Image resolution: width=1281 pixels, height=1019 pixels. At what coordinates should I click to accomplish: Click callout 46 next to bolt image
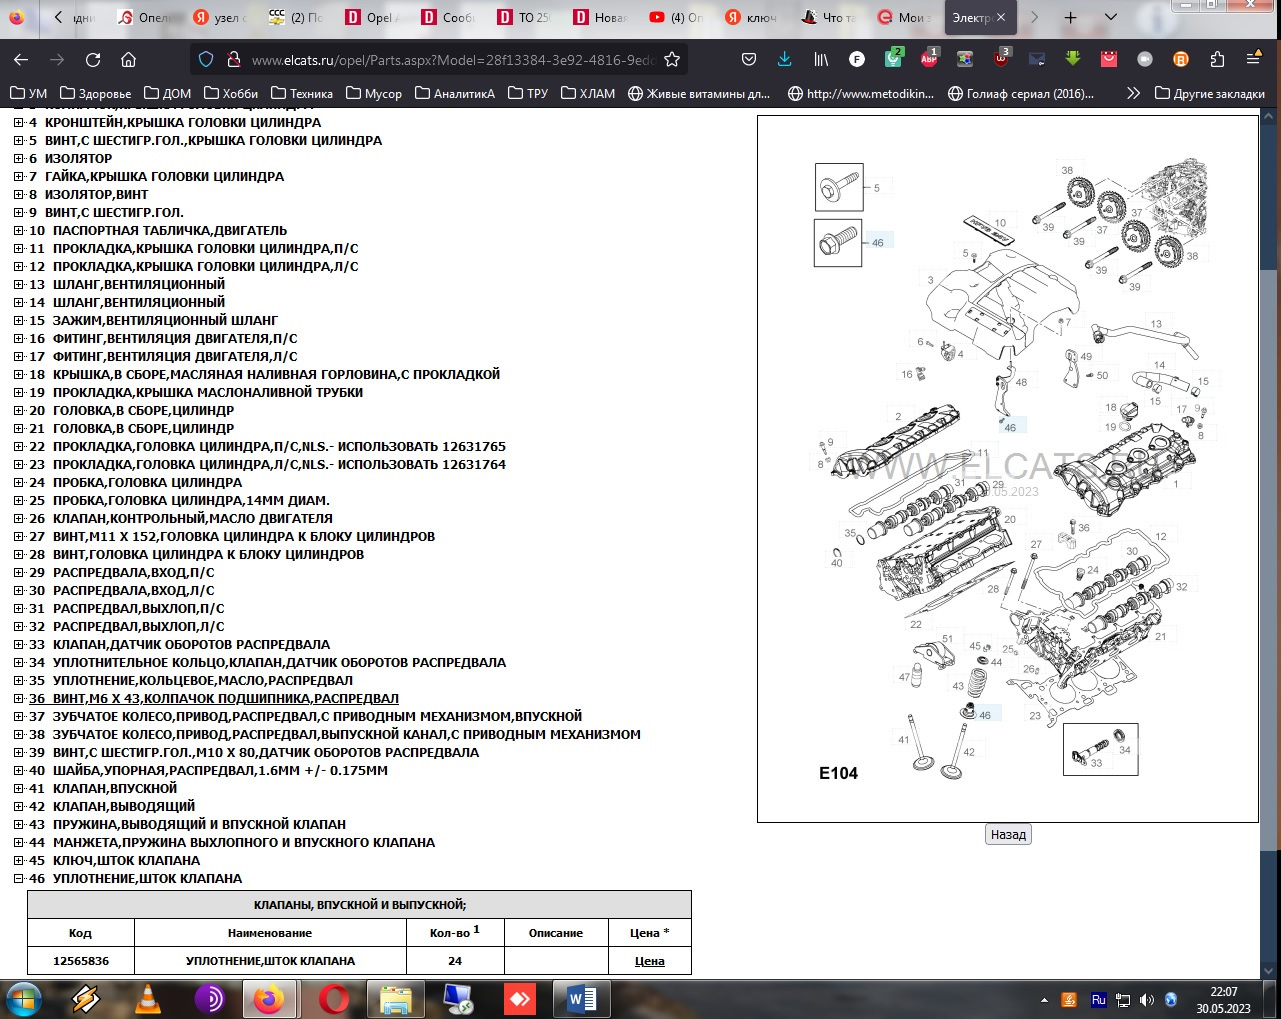(878, 242)
